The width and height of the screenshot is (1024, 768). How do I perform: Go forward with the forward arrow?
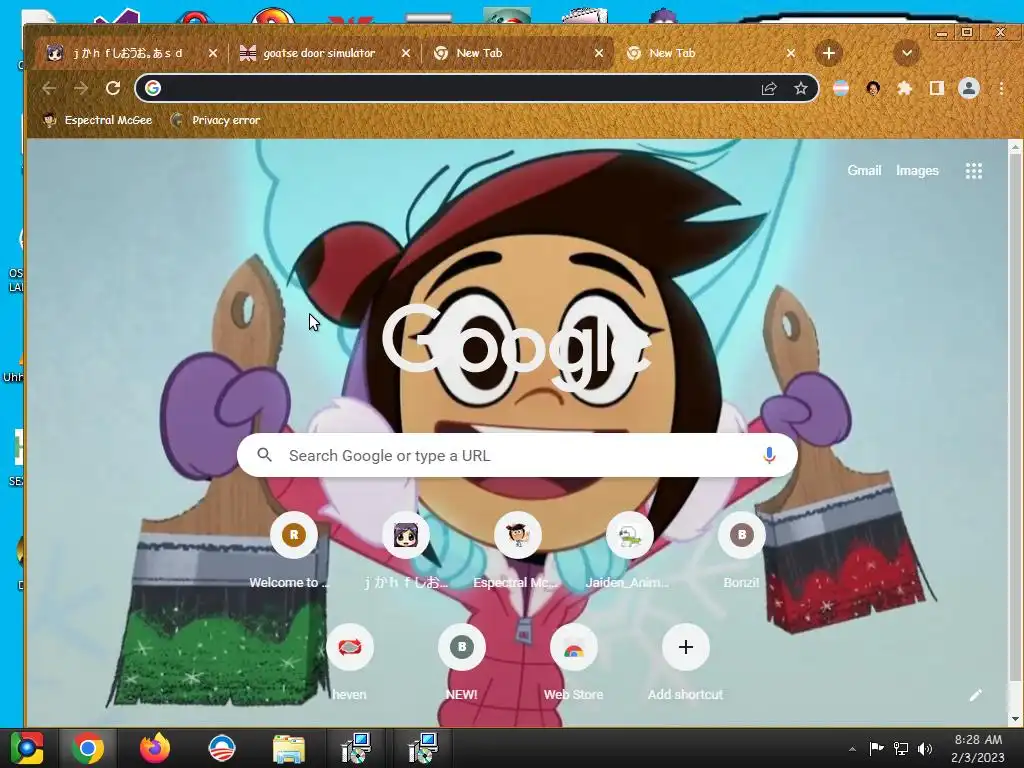(x=81, y=88)
